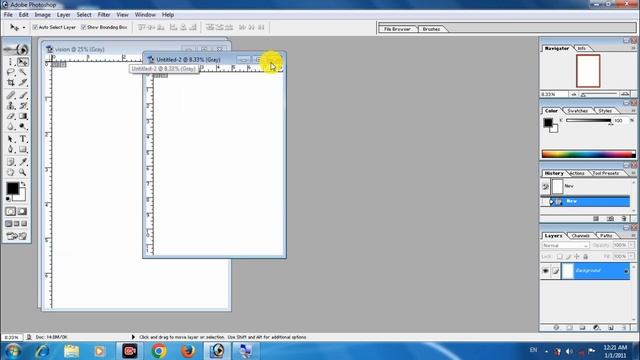The image size is (640, 360).
Task: Open the Image menu
Action: click(x=42, y=15)
